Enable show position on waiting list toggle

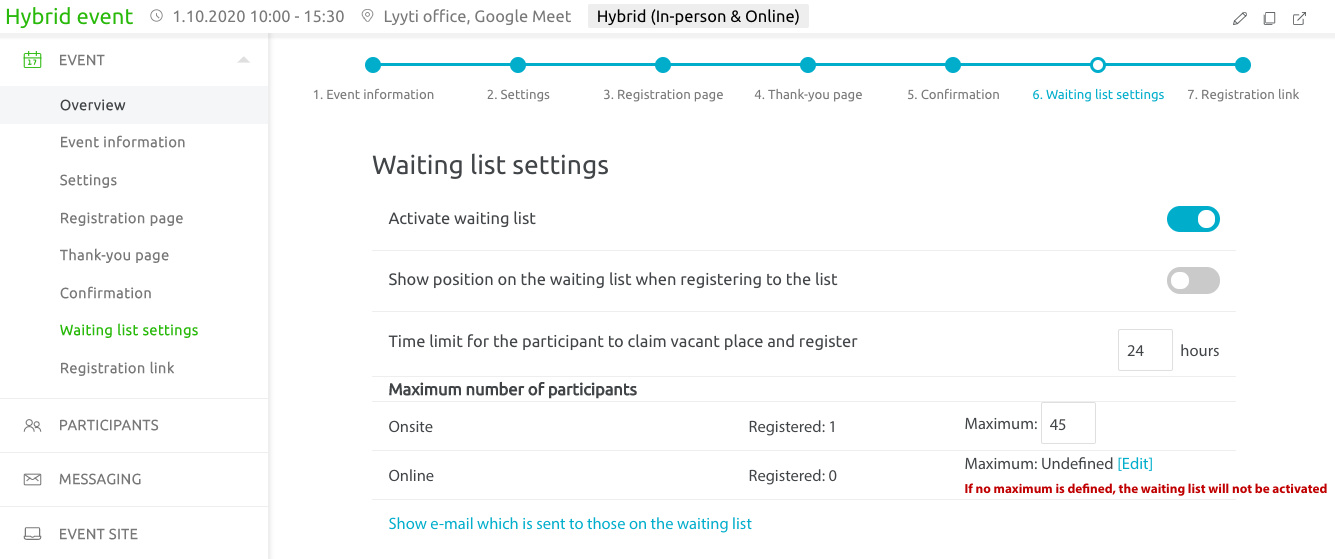tap(1193, 280)
